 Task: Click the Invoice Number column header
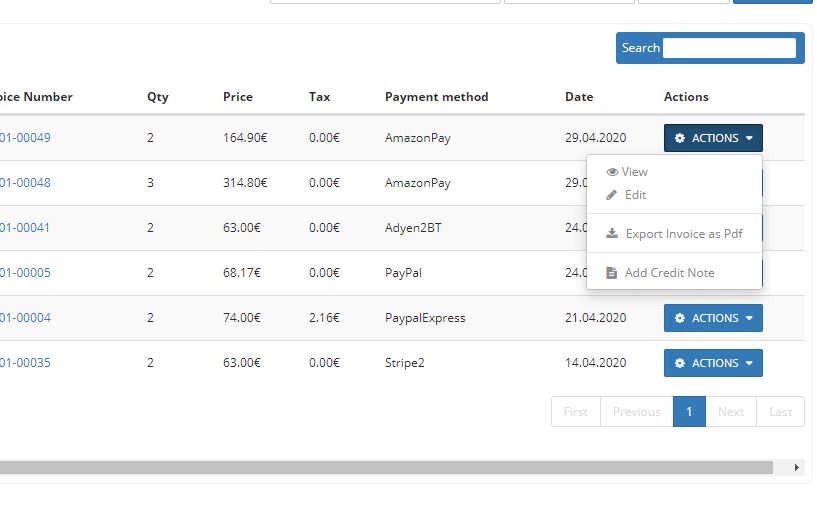tap(36, 97)
